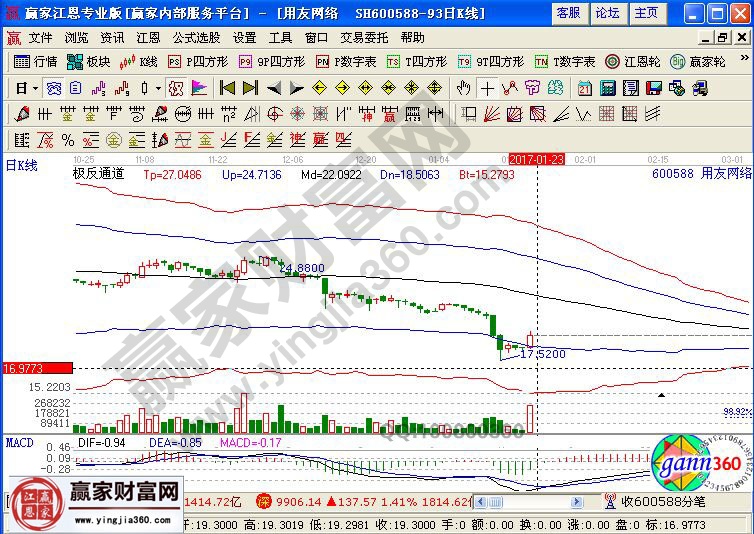This screenshot has height=534, width=754.
Task: Click the 2017-01-23 date marker
Action: (537, 158)
